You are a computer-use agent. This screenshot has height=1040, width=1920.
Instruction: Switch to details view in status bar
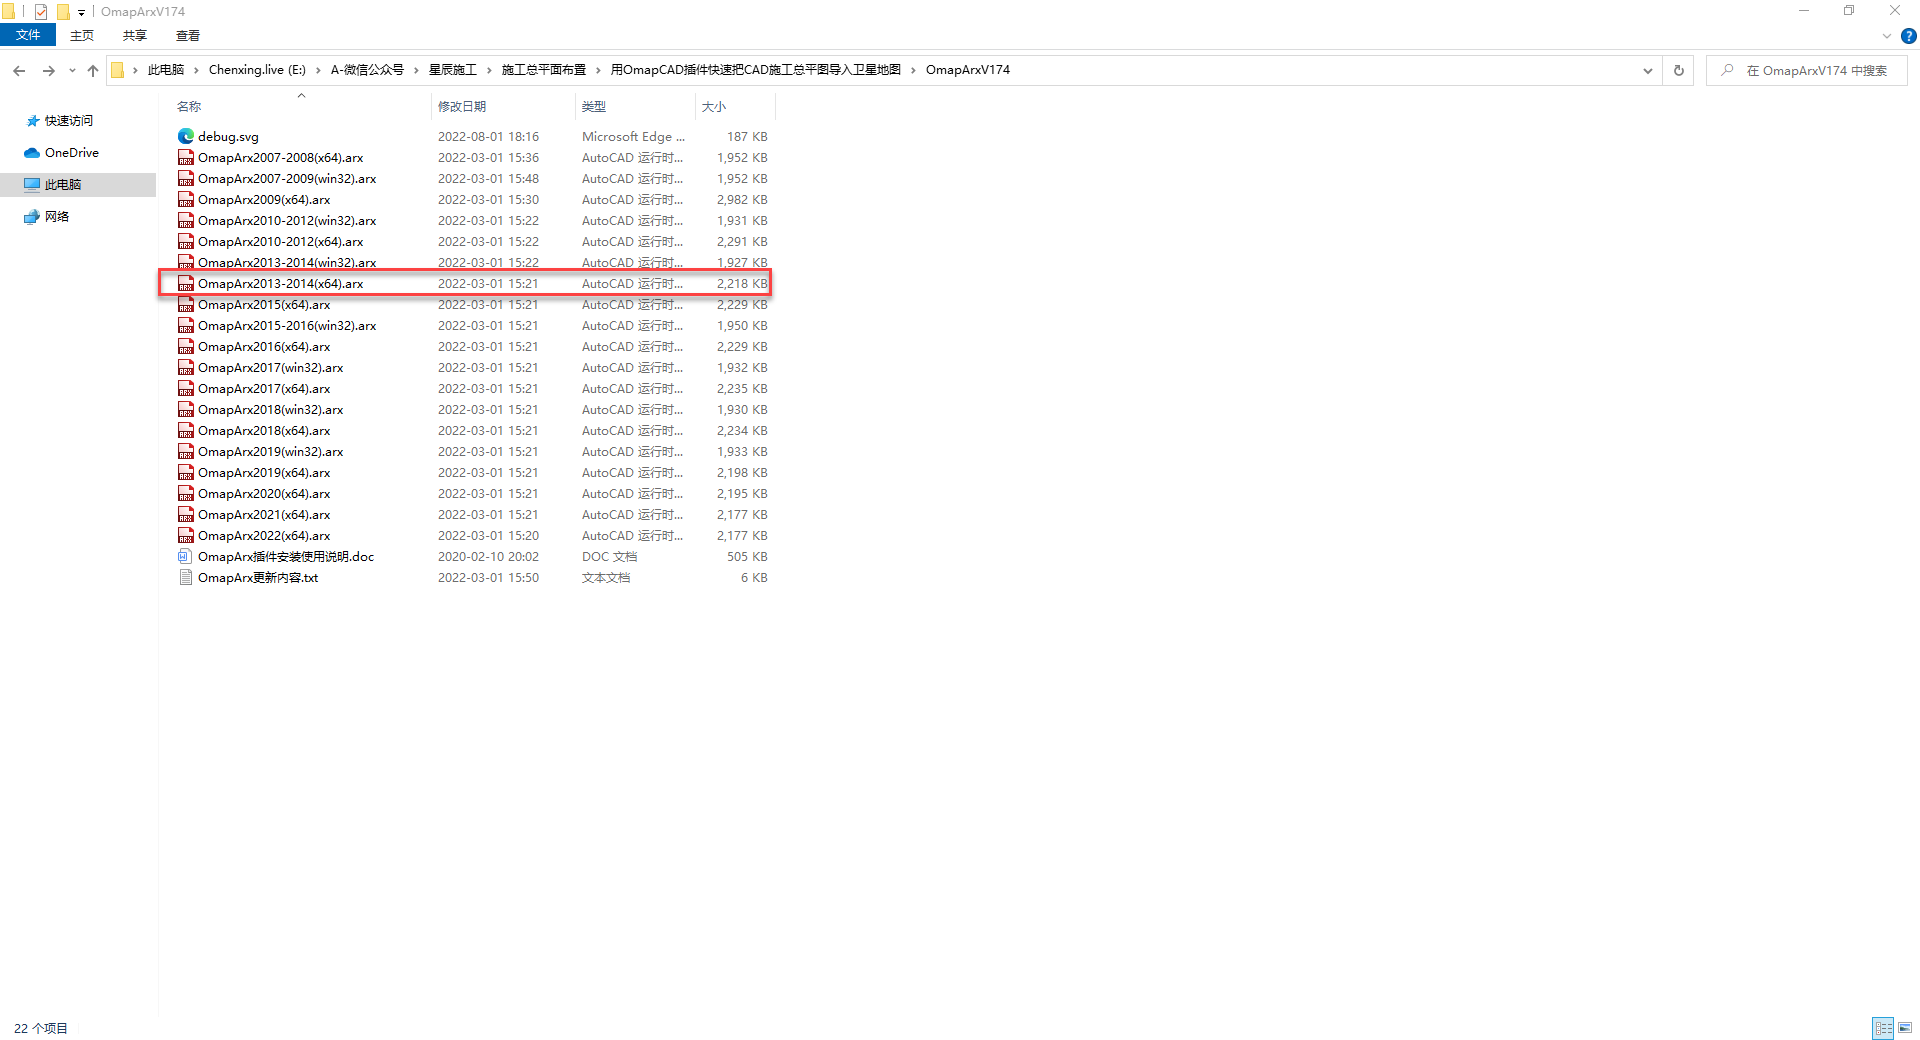pos(1883,1028)
